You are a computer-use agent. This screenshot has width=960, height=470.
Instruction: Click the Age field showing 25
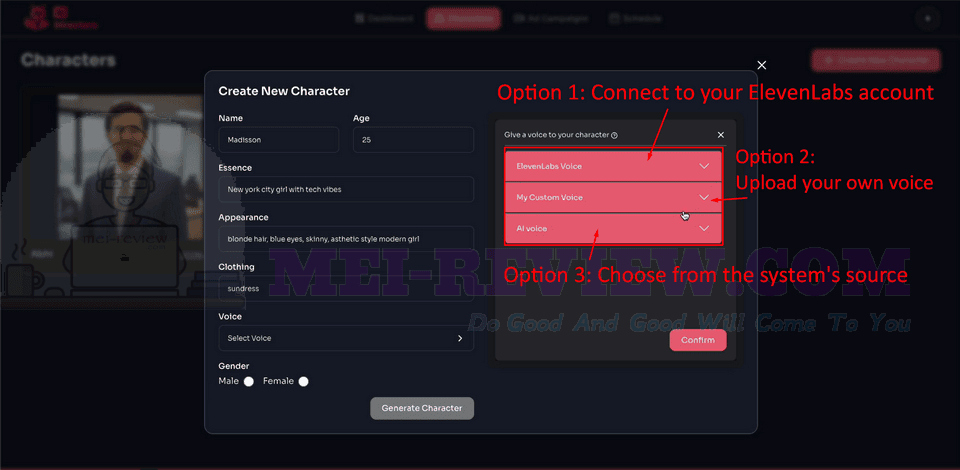413,140
